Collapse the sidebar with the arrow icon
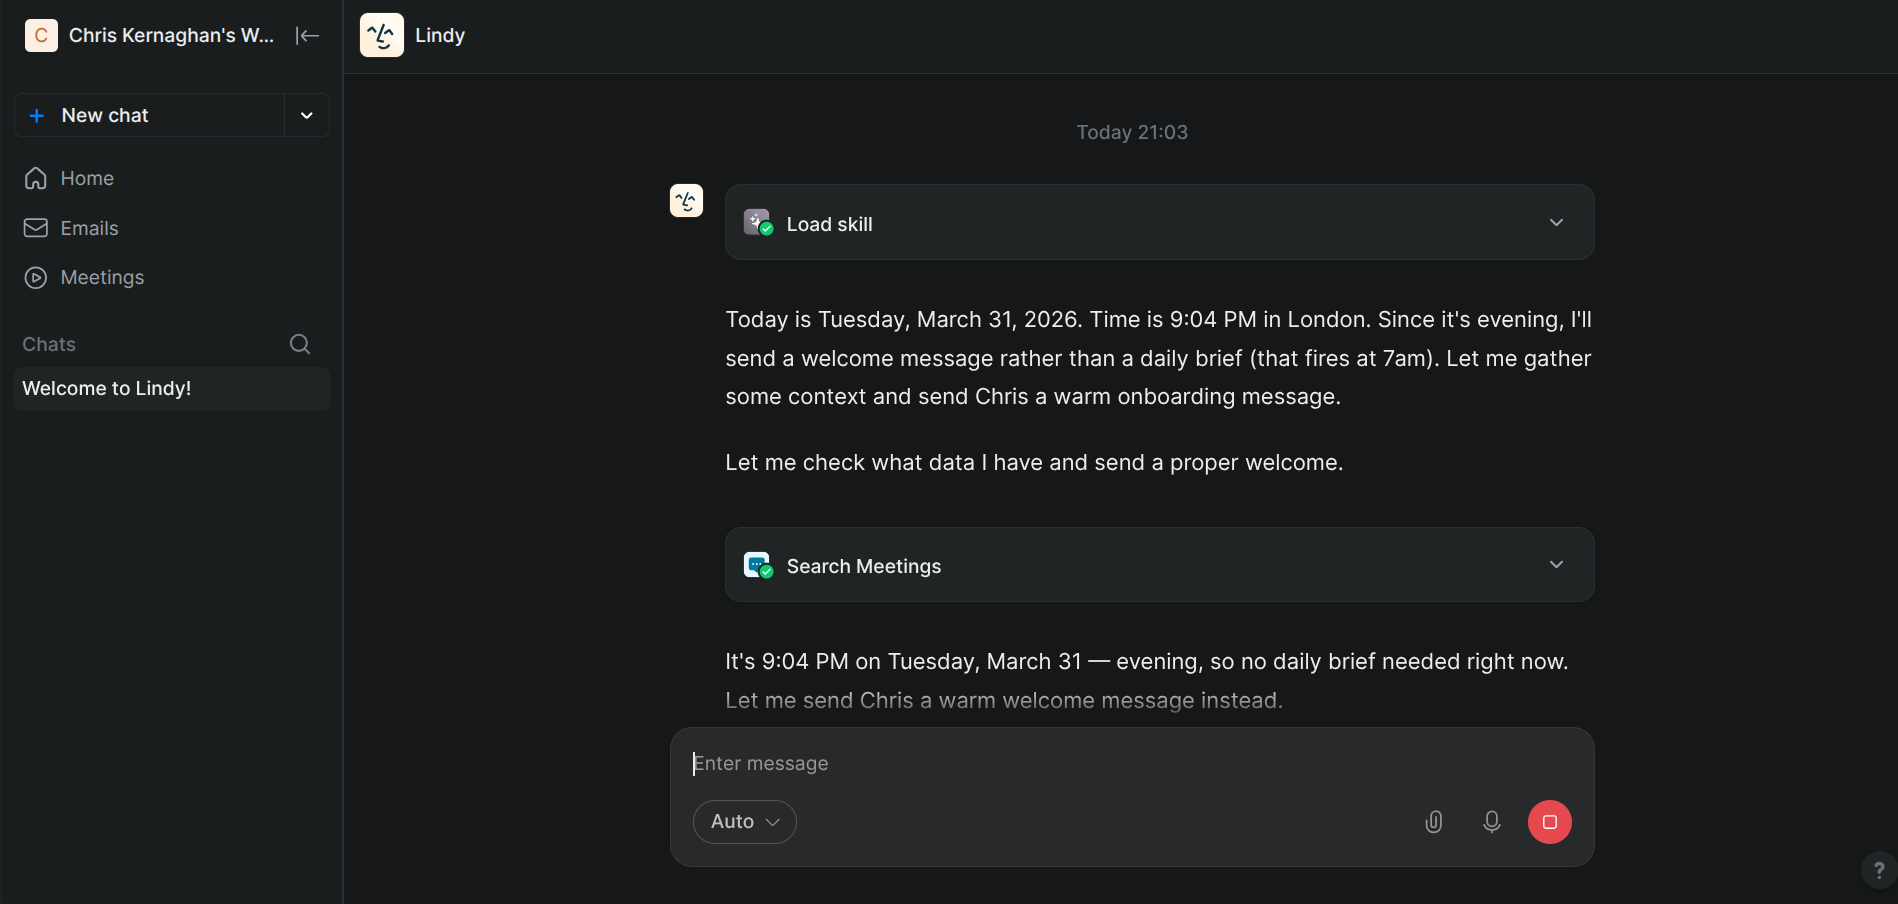The image size is (1898, 904). point(307,36)
